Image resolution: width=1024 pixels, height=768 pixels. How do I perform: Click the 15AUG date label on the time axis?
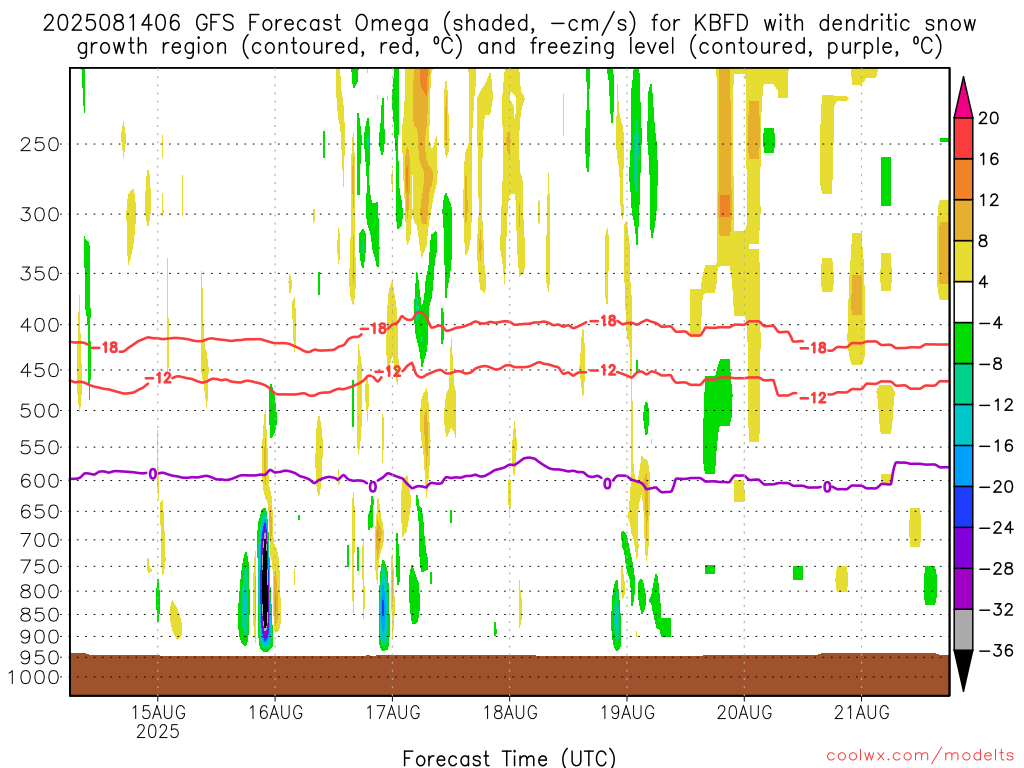158,712
